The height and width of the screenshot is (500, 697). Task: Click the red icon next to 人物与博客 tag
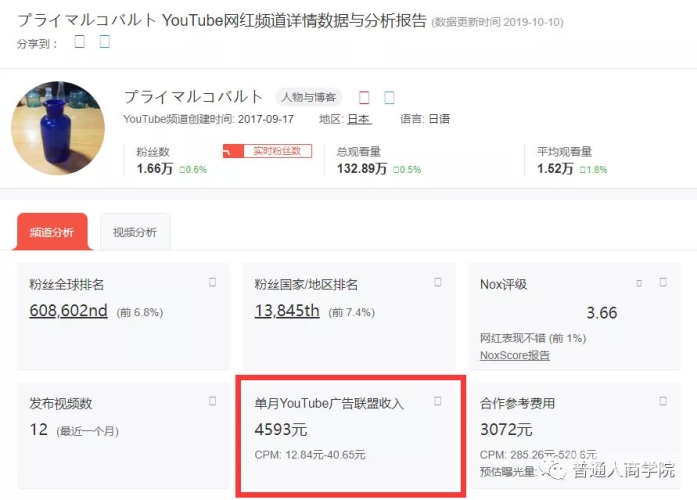[364, 97]
